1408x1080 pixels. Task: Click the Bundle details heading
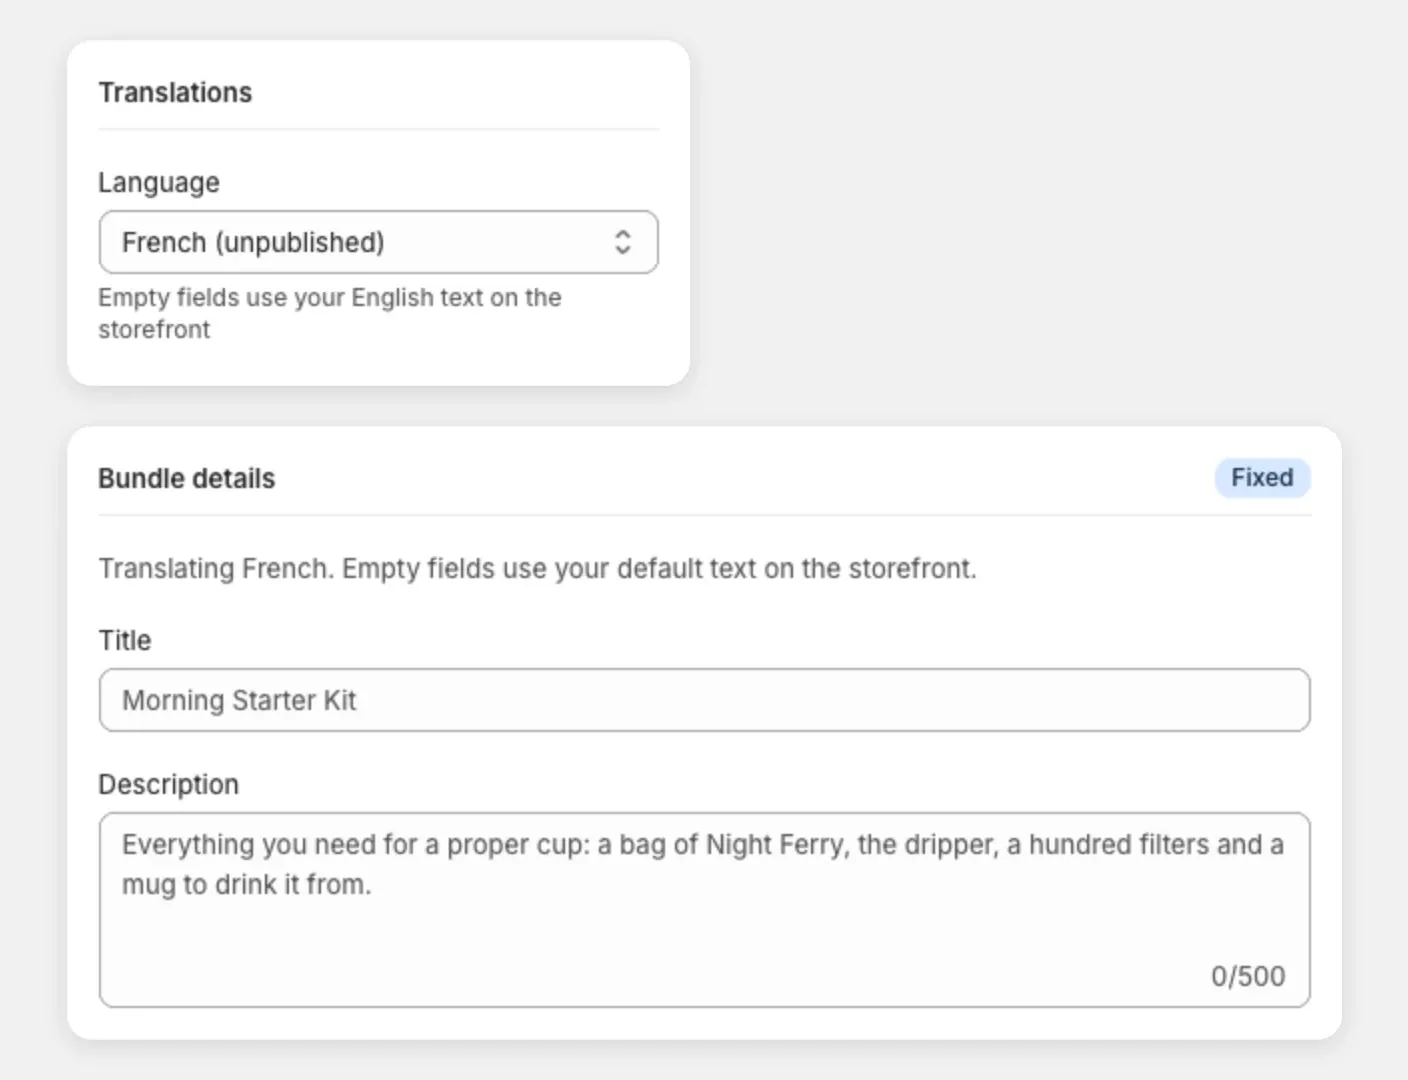[186, 479]
